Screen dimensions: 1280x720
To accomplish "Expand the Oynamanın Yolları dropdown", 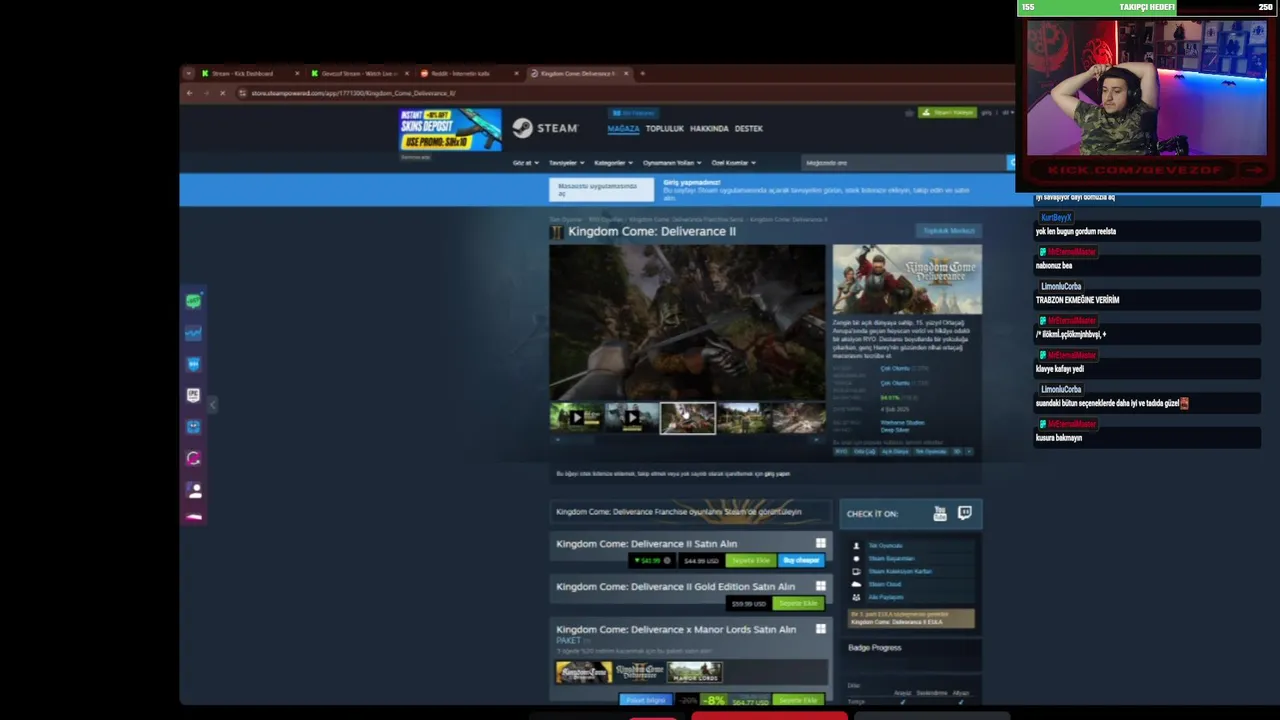I will pyautogui.click(x=672, y=162).
